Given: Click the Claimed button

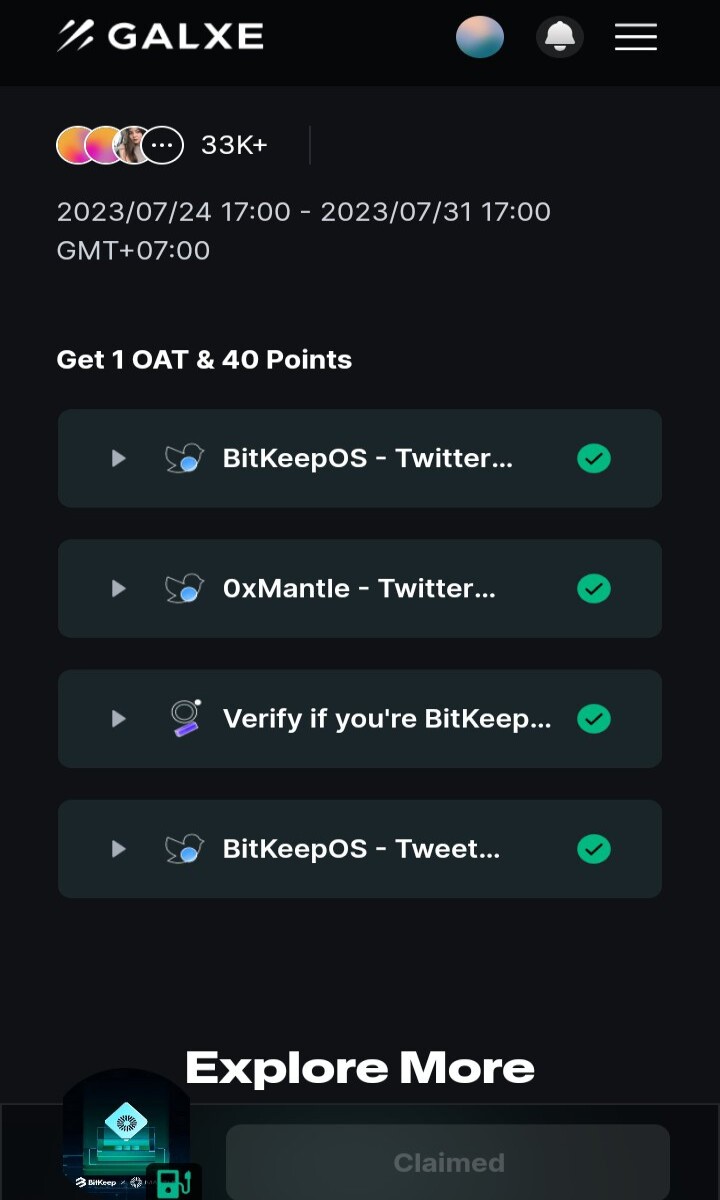Looking at the screenshot, I should (448, 1162).
